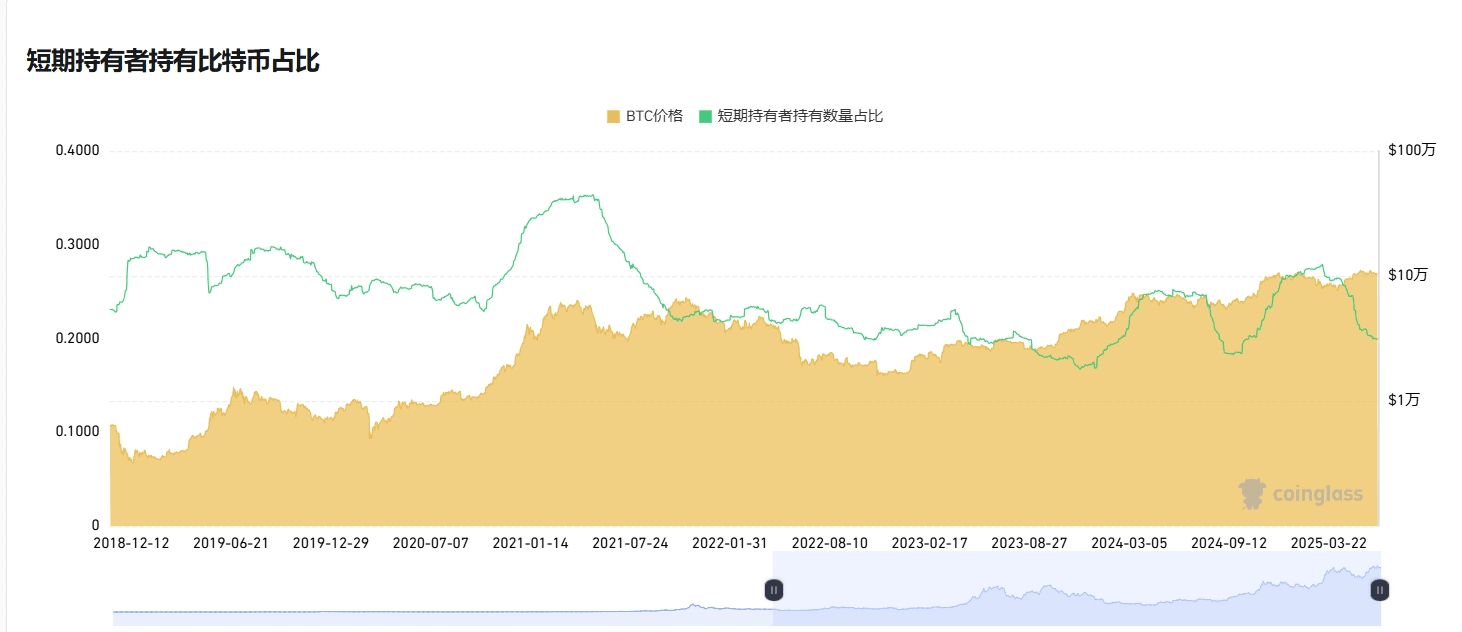The height and width of the screenshot is (632, 1462).
Task: Click the coinglass mascot watermark icon
Action: coord(1252,493)
